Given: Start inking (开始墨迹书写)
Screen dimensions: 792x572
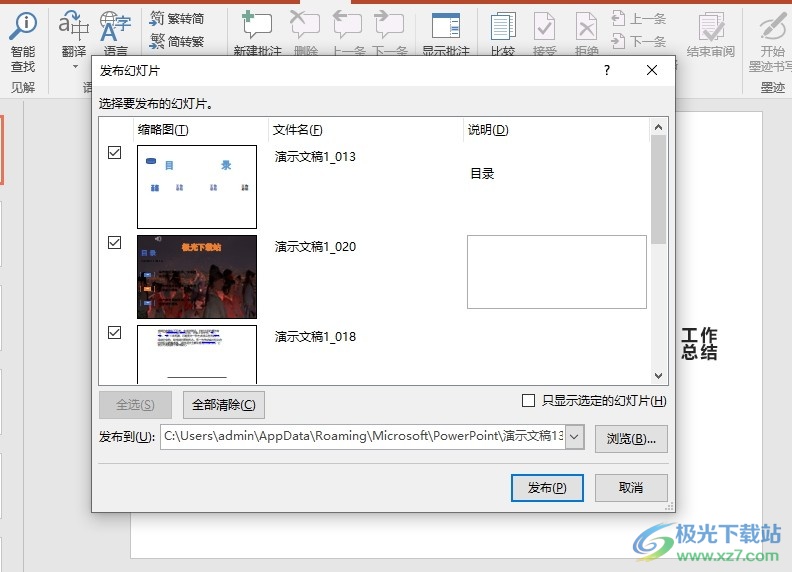Looking at the screenshot, I should pos(772,40).
